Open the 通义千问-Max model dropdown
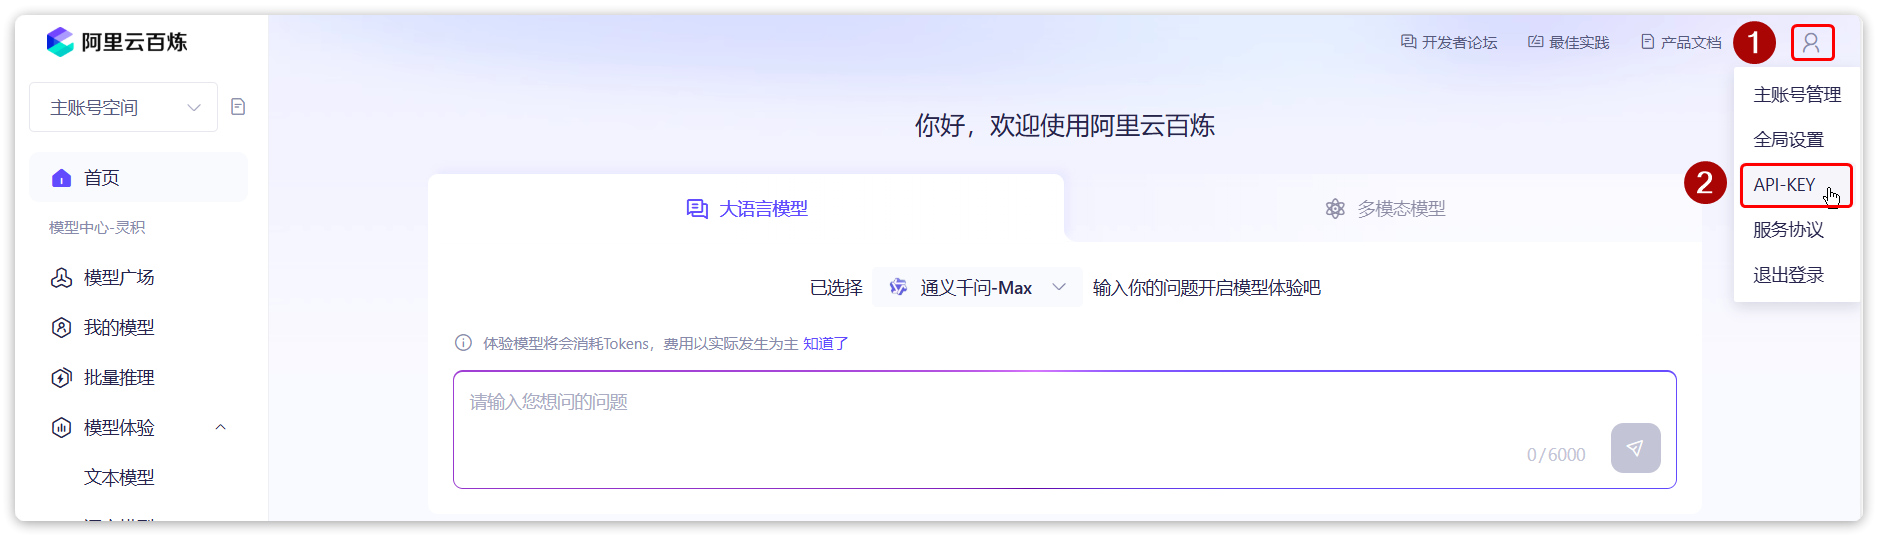 click(x=976, y=287)
